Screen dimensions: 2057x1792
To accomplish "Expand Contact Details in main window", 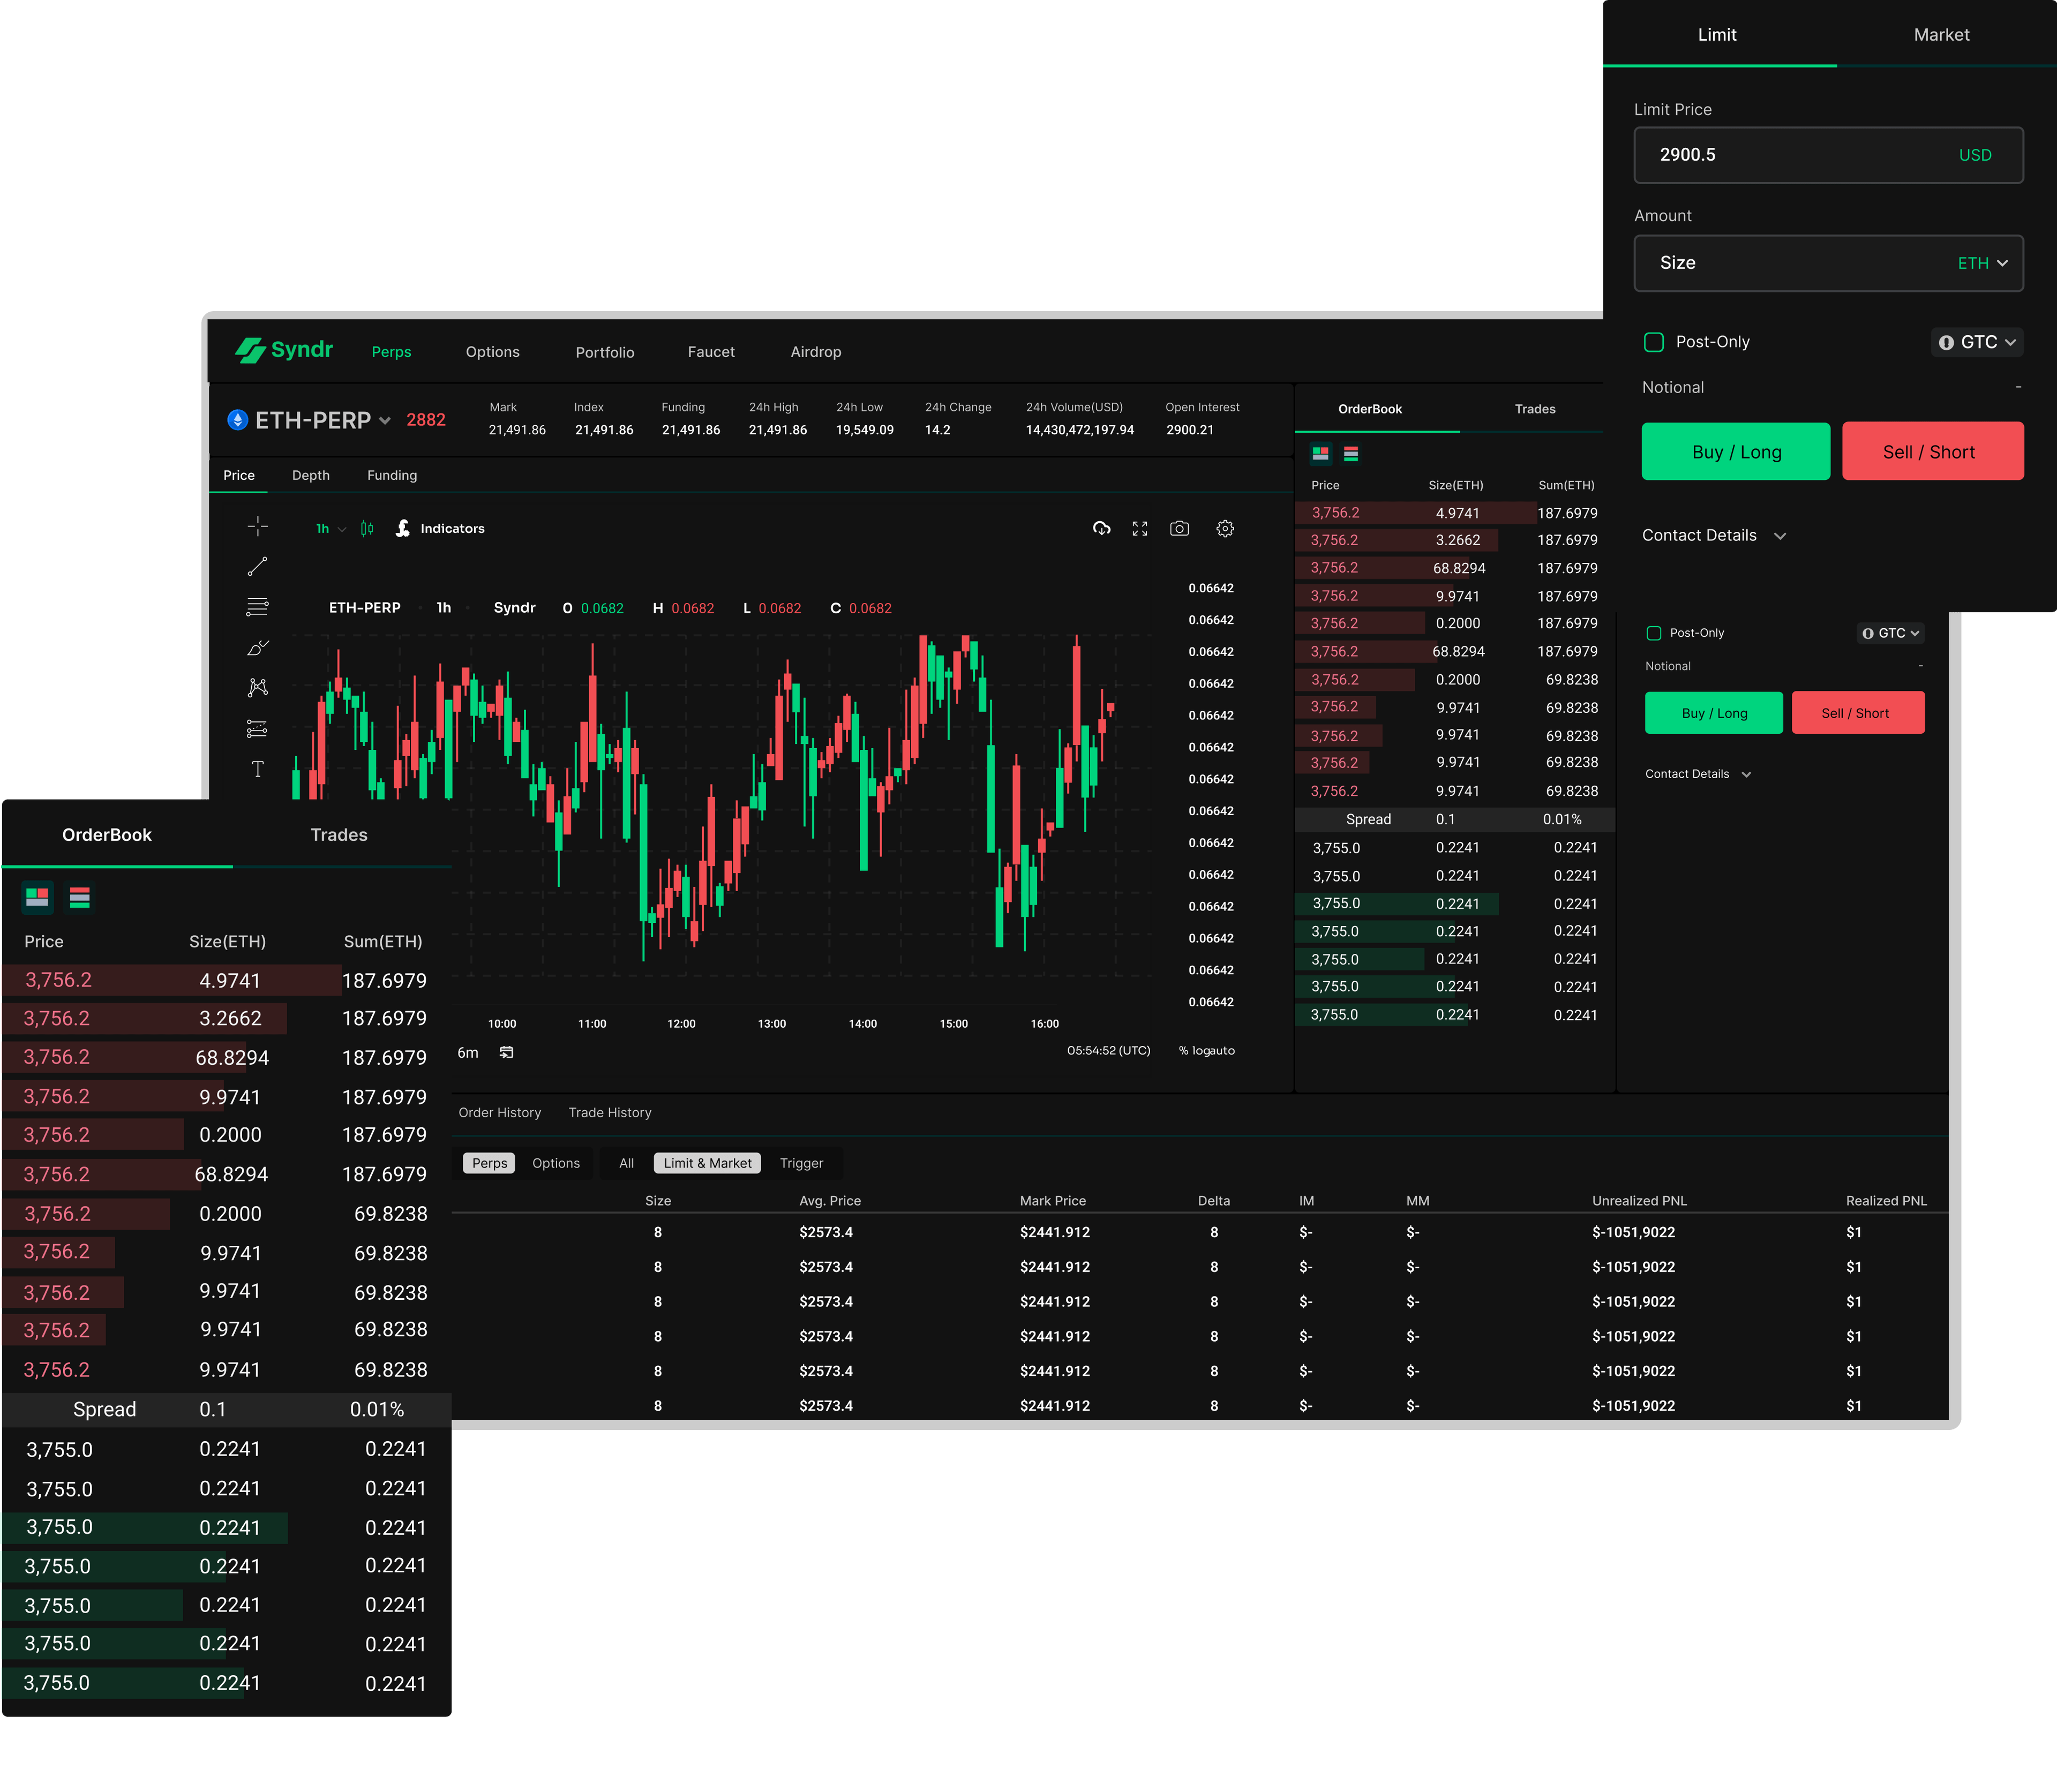I will click(x=1698, y=774).
